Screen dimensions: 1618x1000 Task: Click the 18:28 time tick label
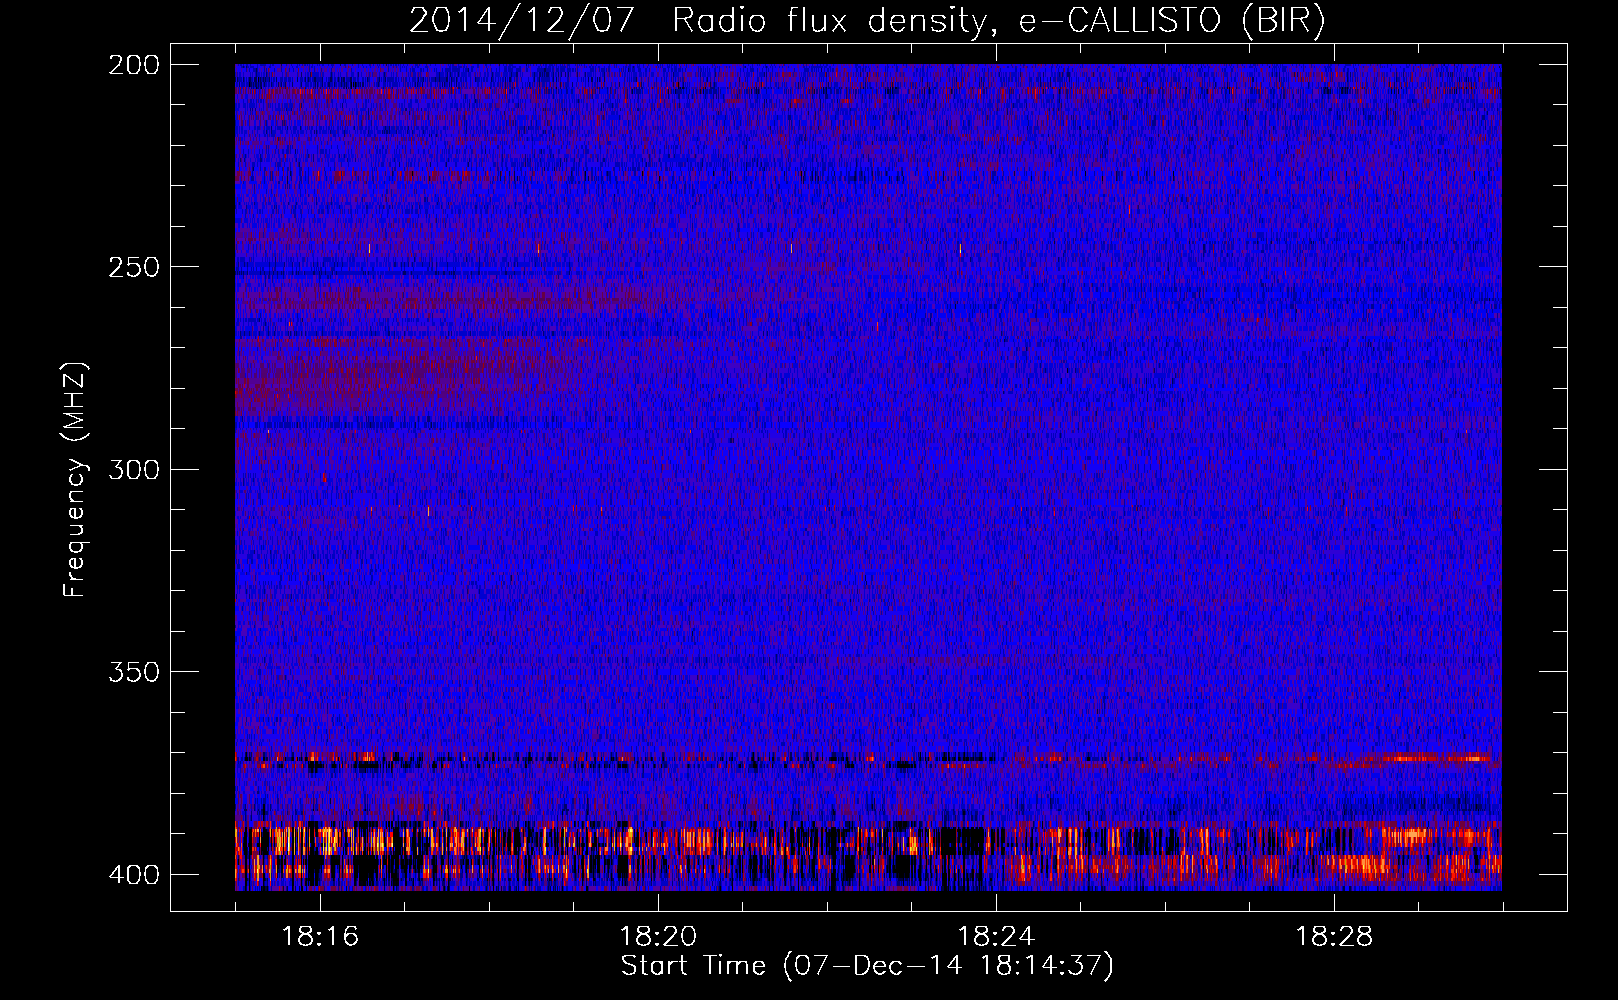[x=1334, y=937]
